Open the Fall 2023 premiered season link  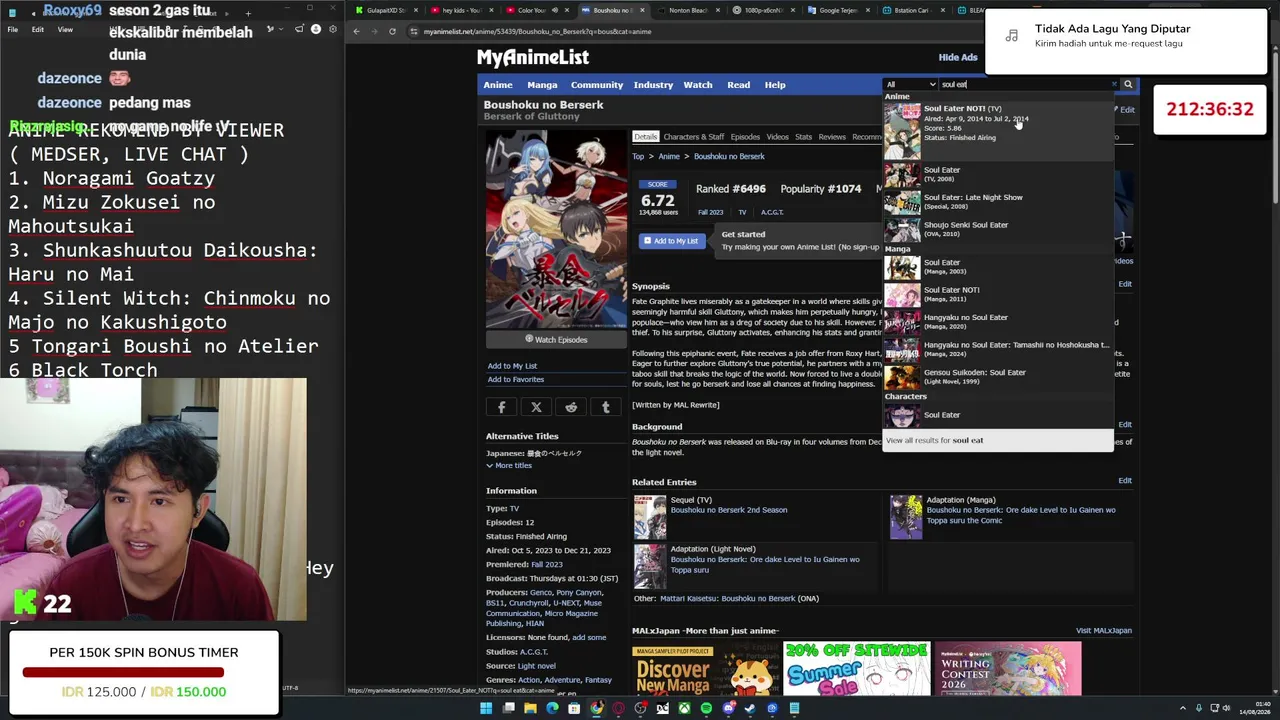(546, 565)
